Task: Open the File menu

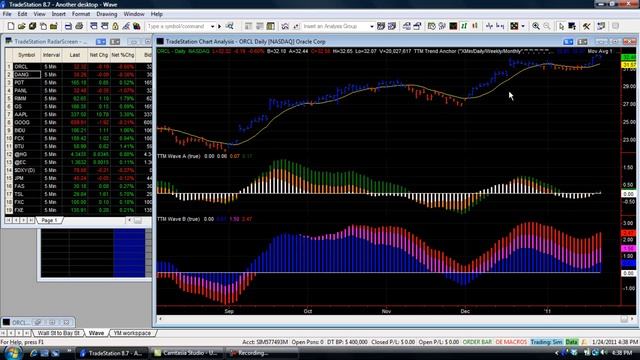Action: tap(7, 14)
